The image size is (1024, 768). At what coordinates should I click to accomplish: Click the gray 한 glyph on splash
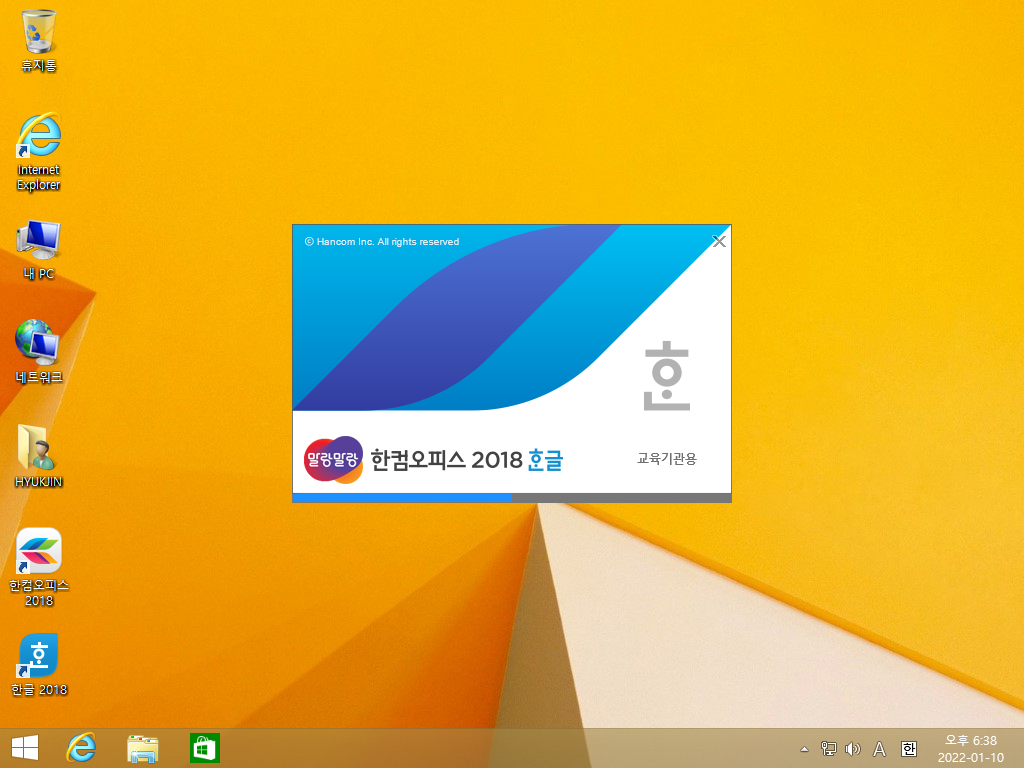click(x=667, y=376)
